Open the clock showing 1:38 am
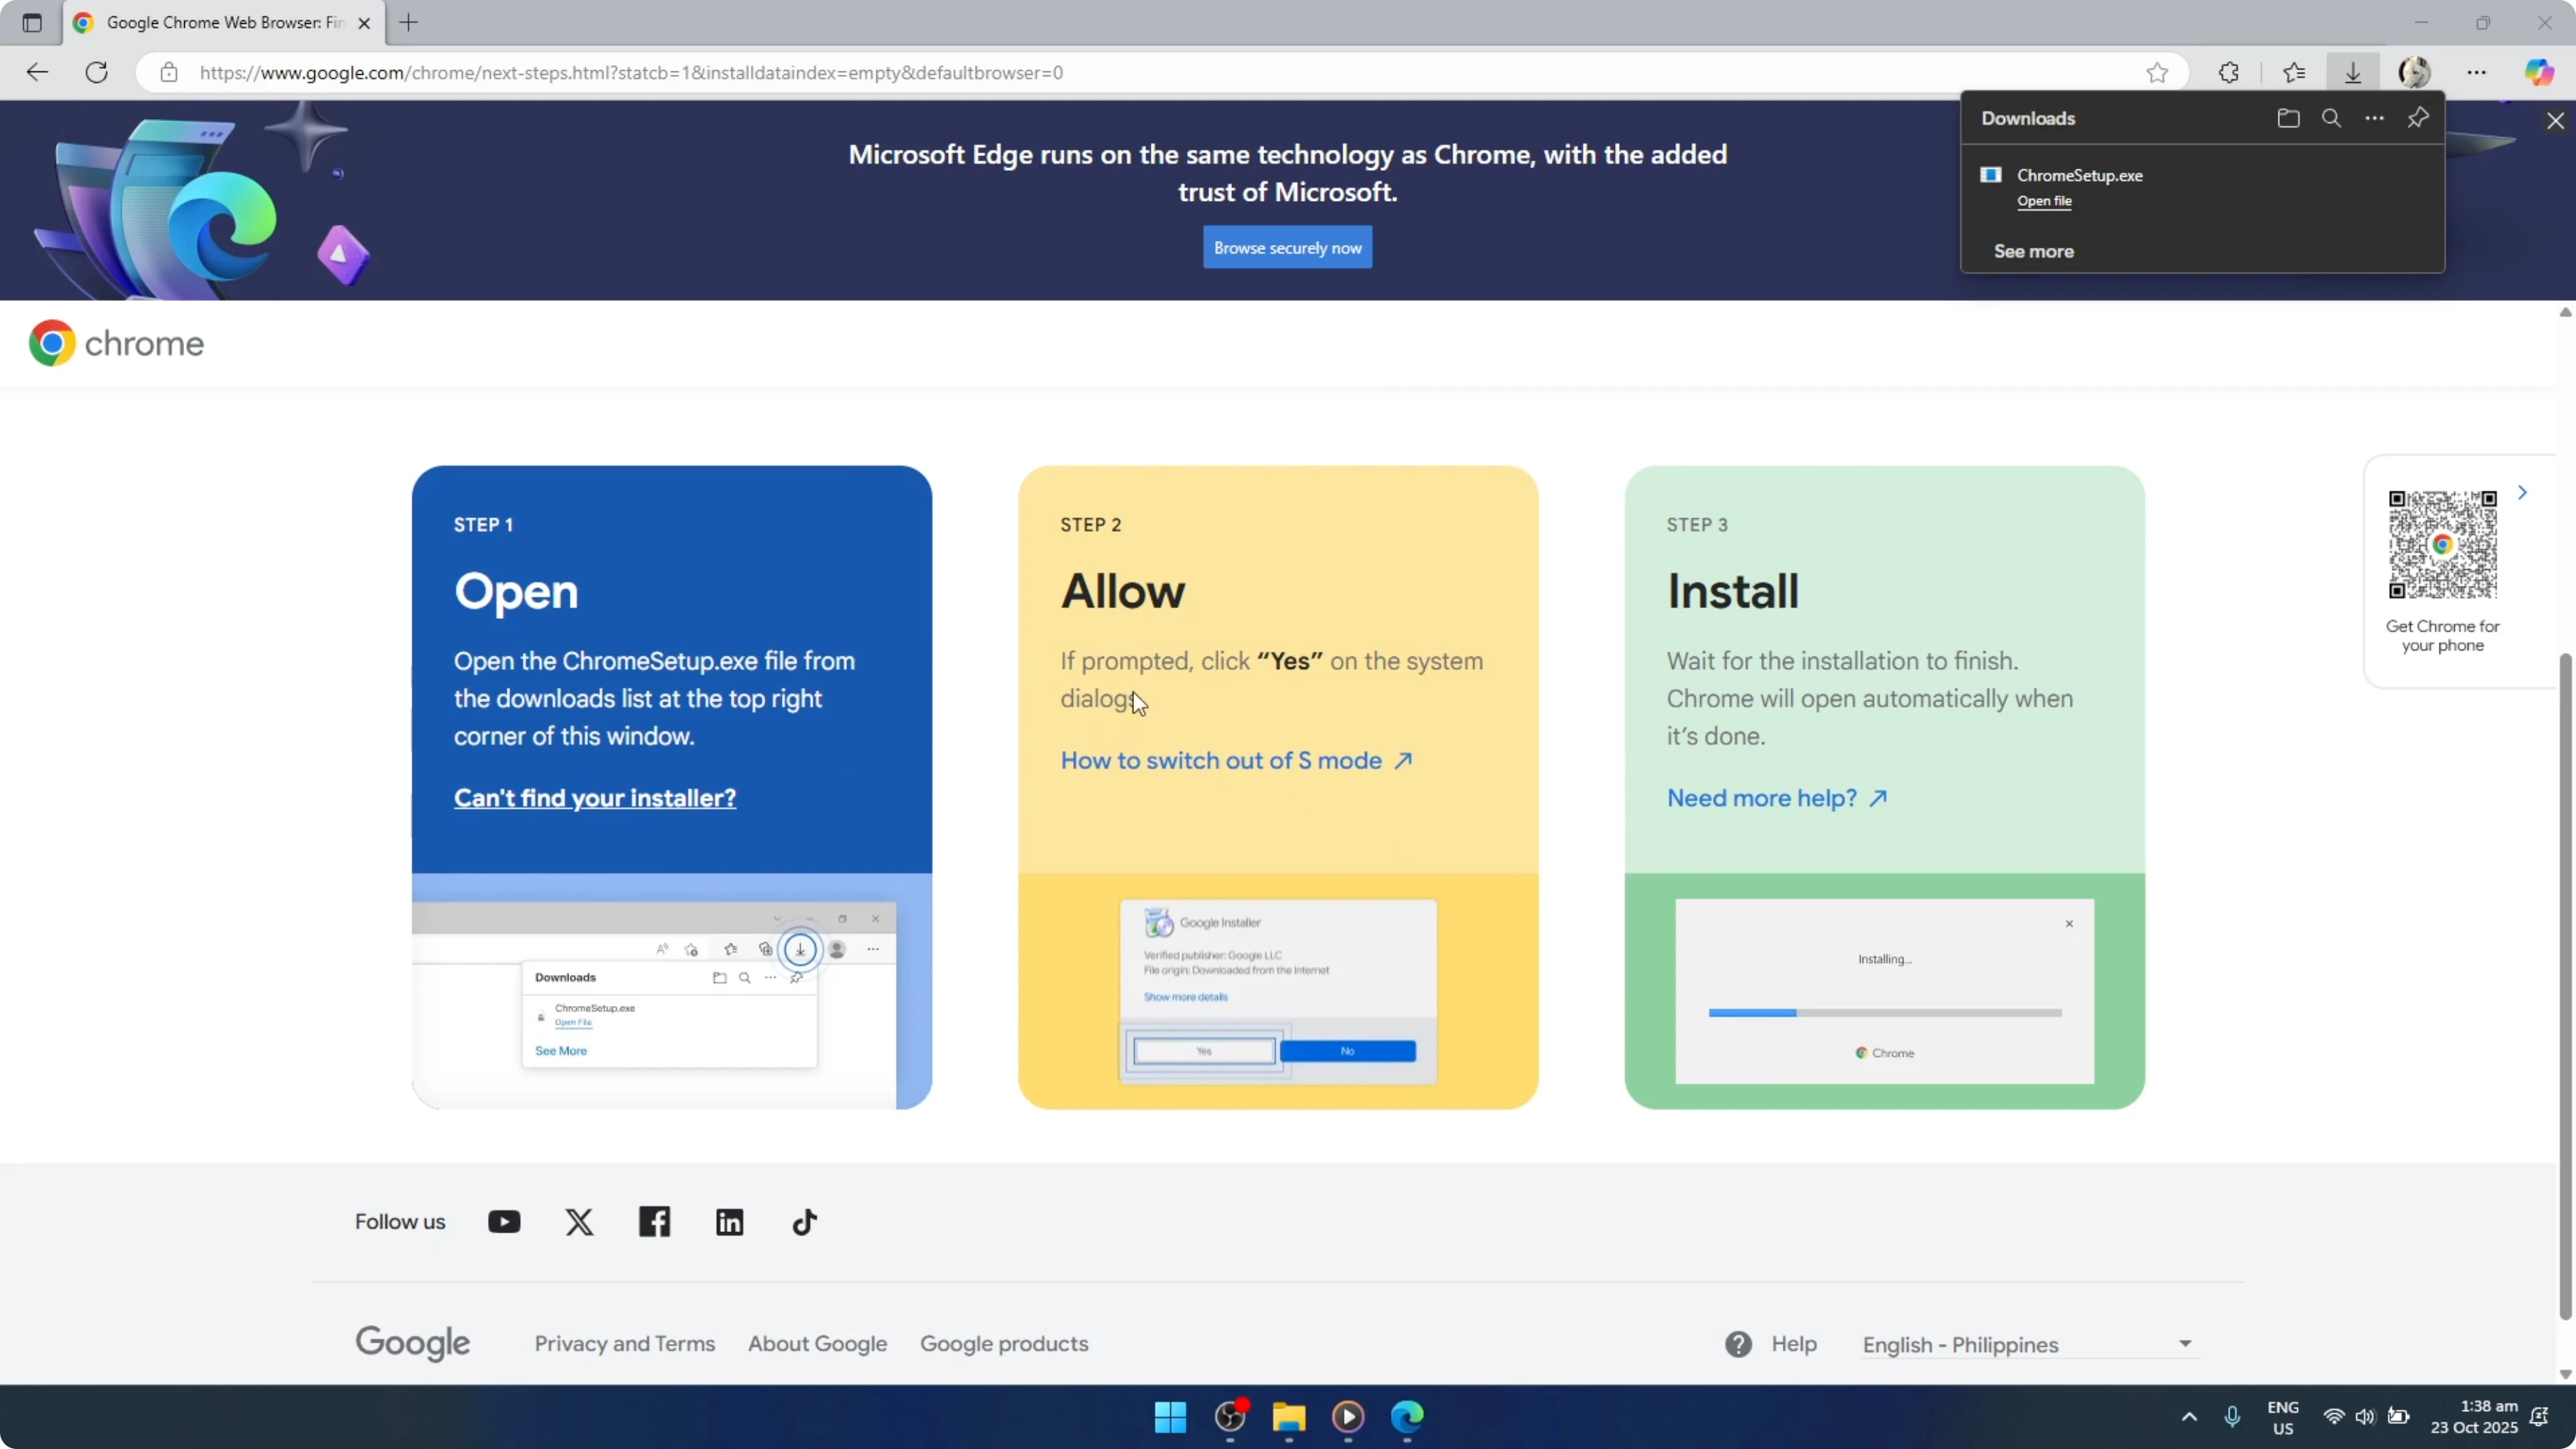Screen dimensions: 2576x1449 coord(2474,1417)
